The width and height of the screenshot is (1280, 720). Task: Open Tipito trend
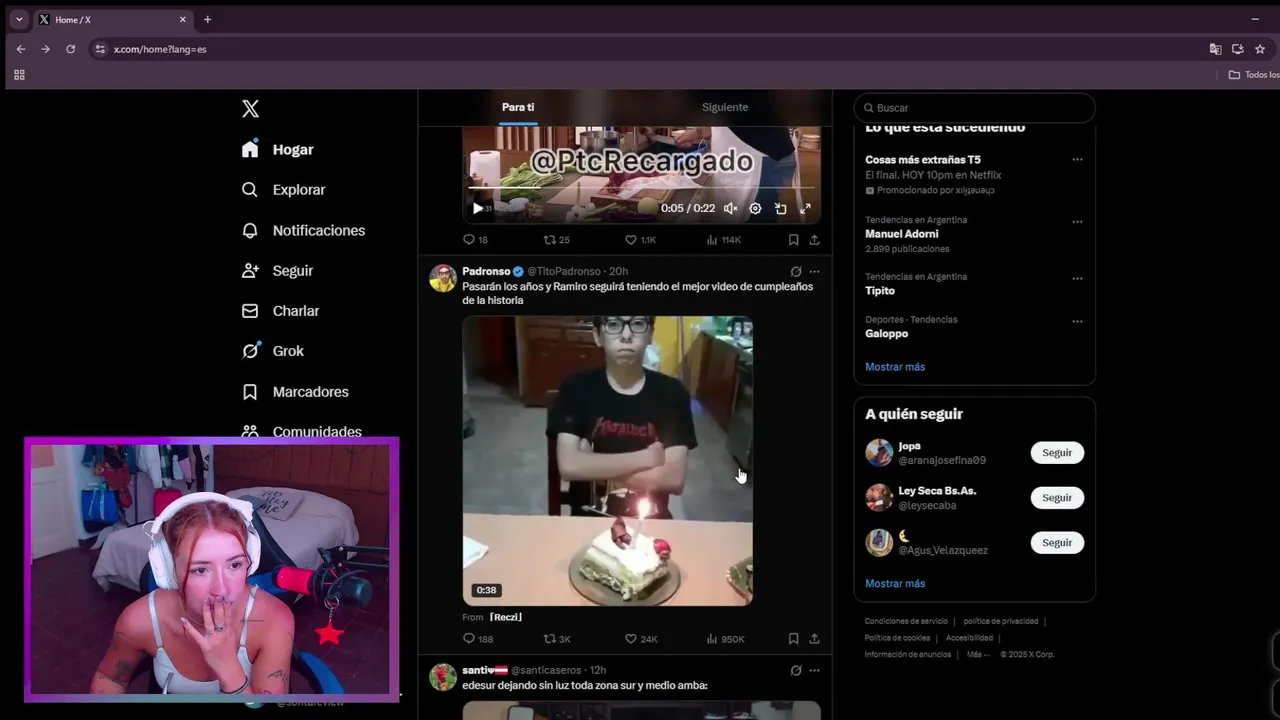coord(880,291)
